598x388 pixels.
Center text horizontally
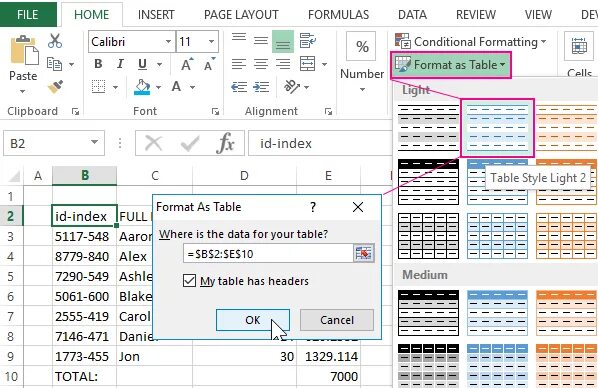tap(261, 64)
